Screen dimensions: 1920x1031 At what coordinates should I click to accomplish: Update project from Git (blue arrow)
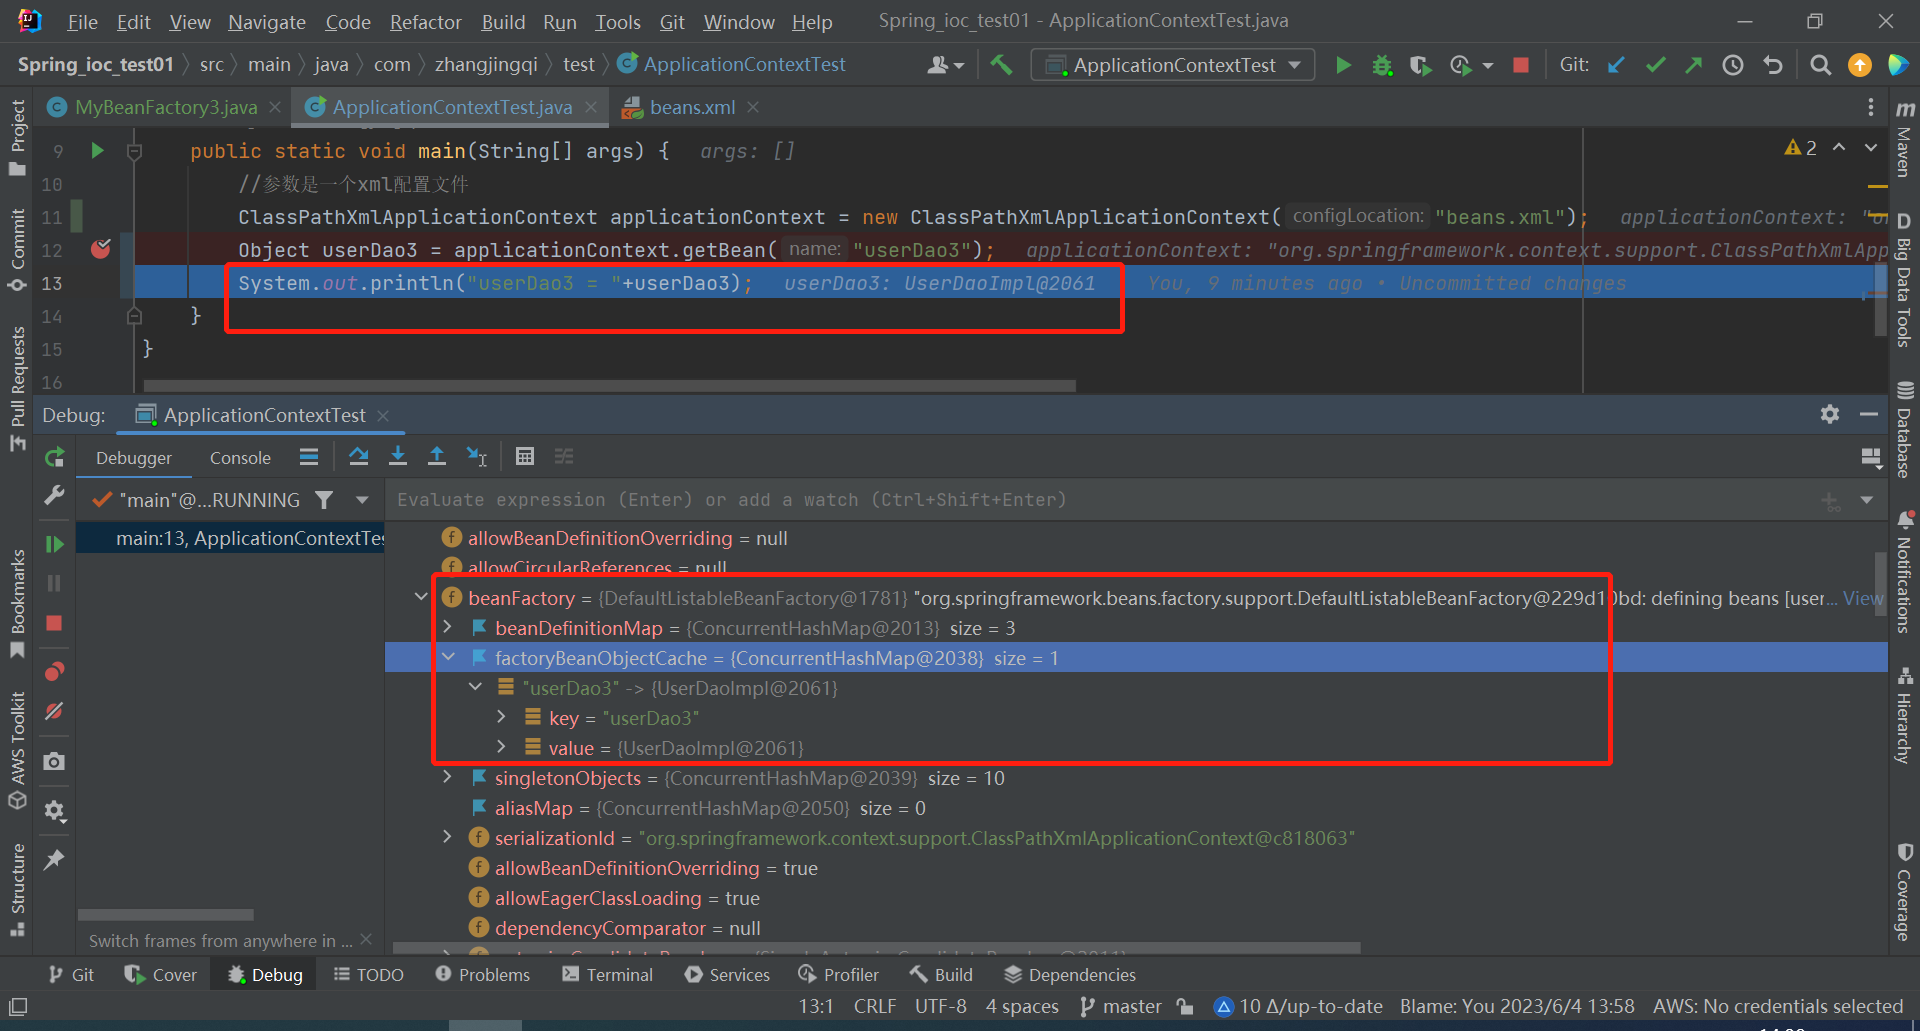click(x=1616, y=65)
